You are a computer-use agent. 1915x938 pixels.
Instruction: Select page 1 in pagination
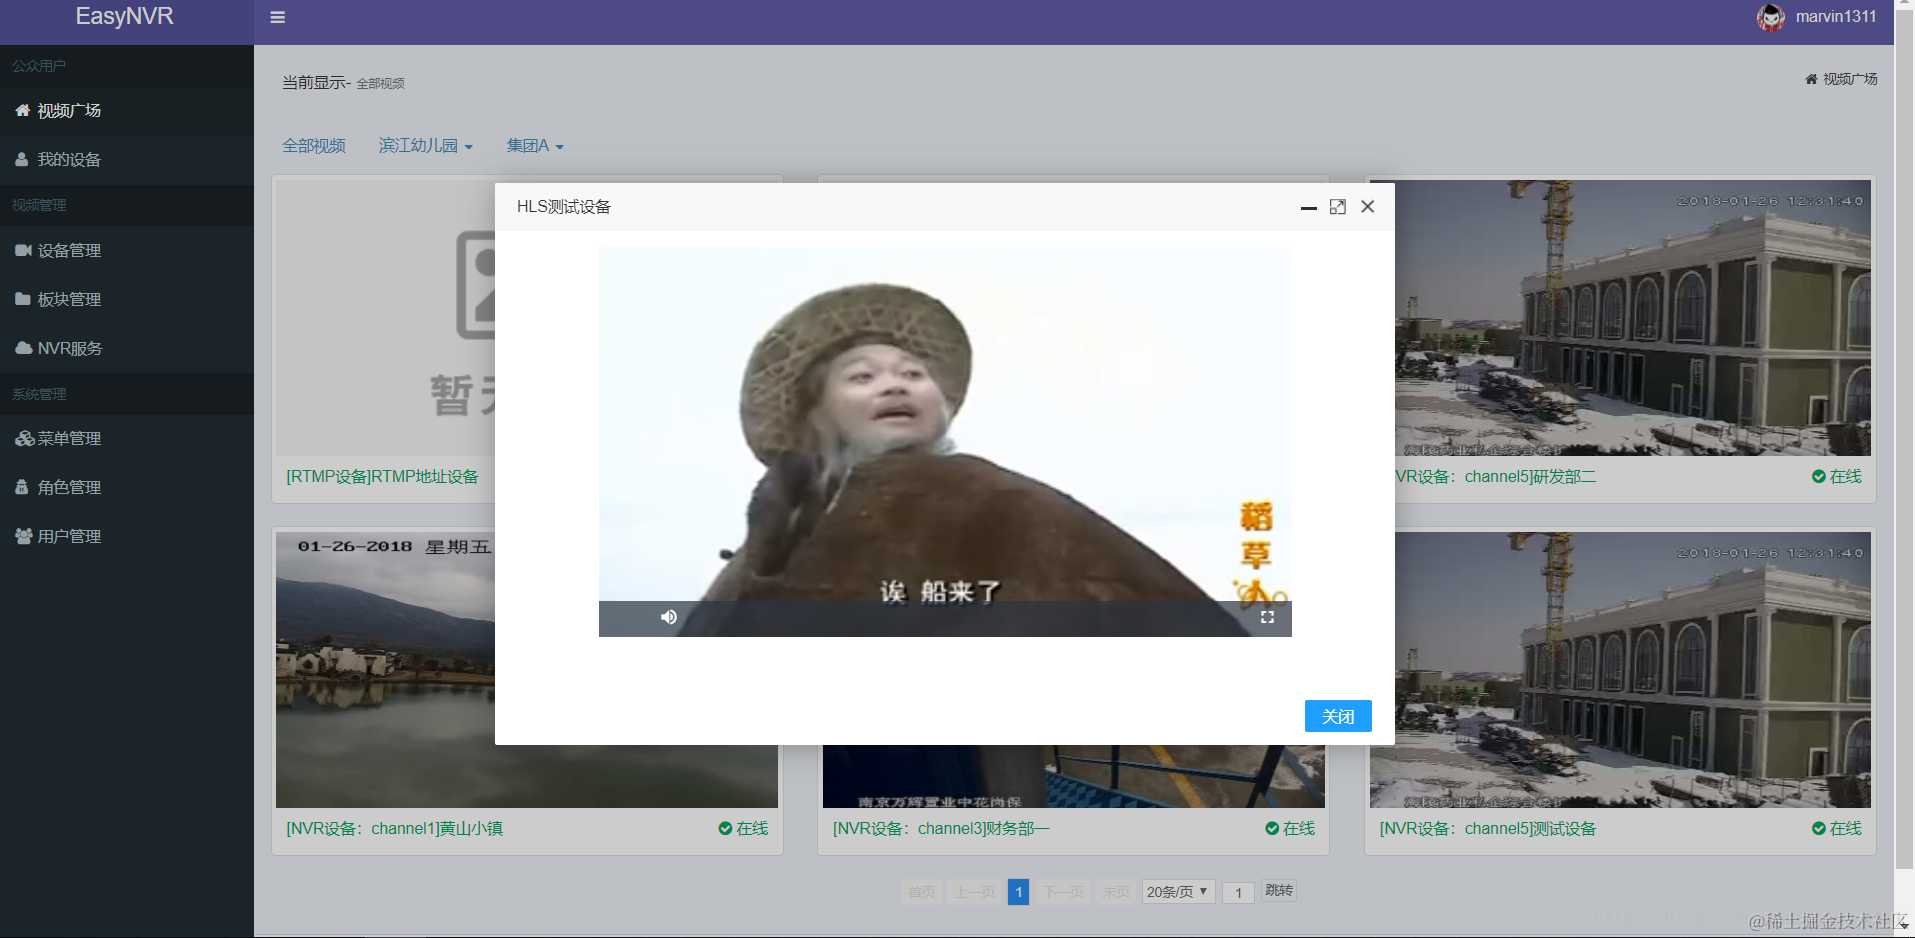coord(1018,892)
